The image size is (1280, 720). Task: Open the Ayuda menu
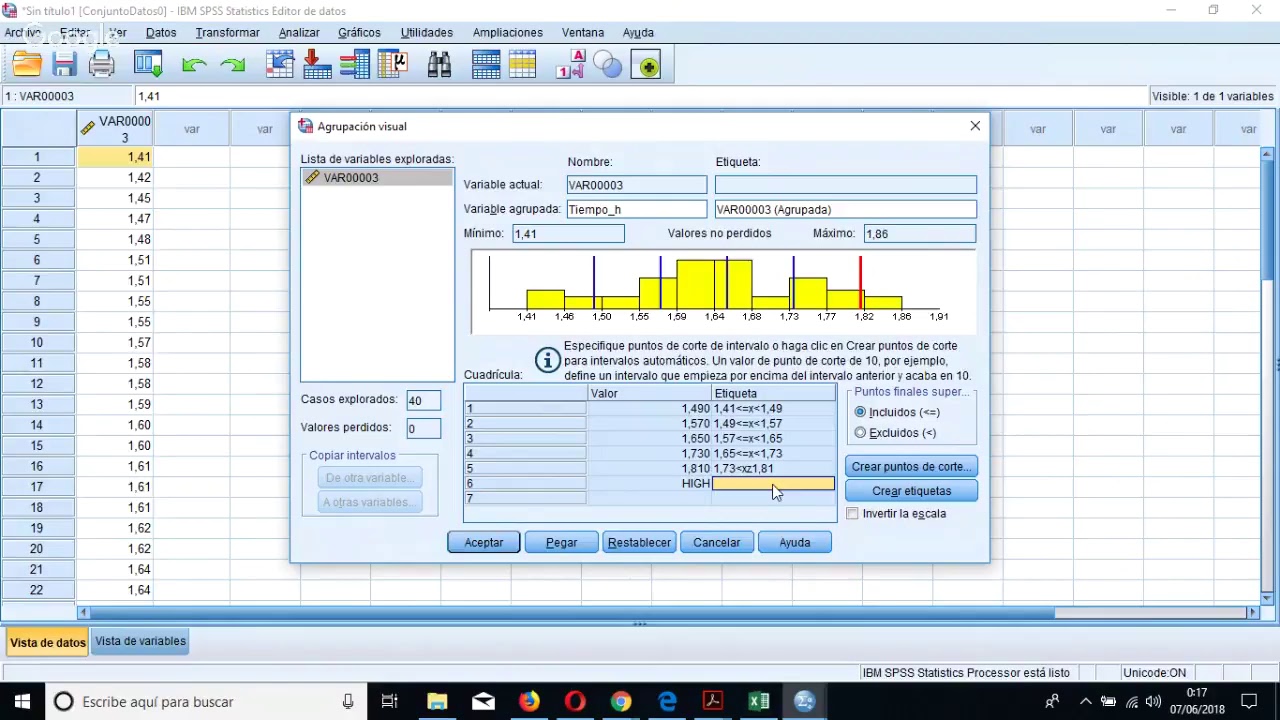tap(638, 33)
